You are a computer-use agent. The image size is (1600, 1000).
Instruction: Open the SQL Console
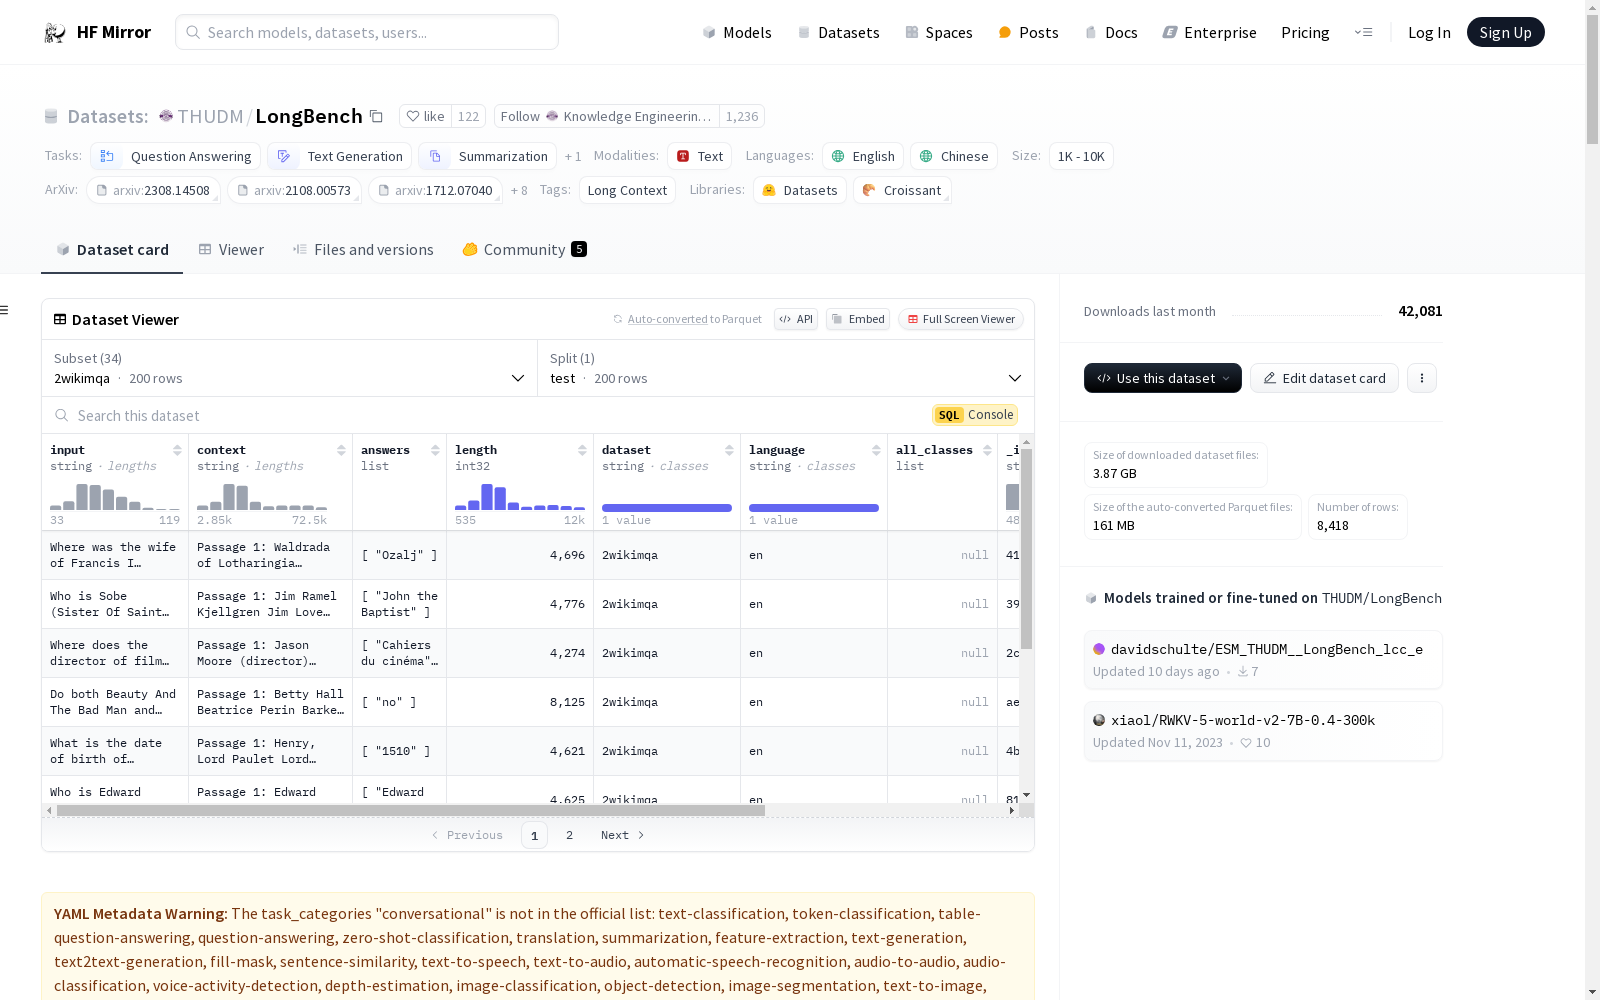[975, 415]
